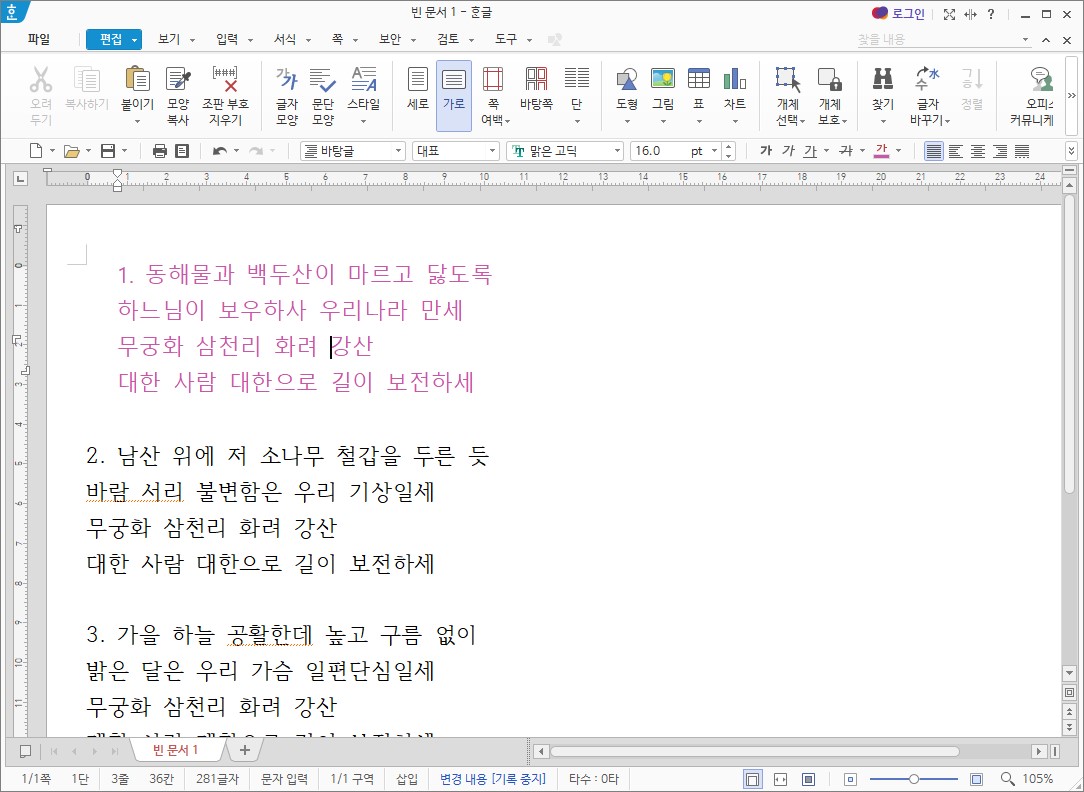The image size is (1084, 792).
Task: Click the 오려 두기 (cut) scissors icon
Action: 41,80
